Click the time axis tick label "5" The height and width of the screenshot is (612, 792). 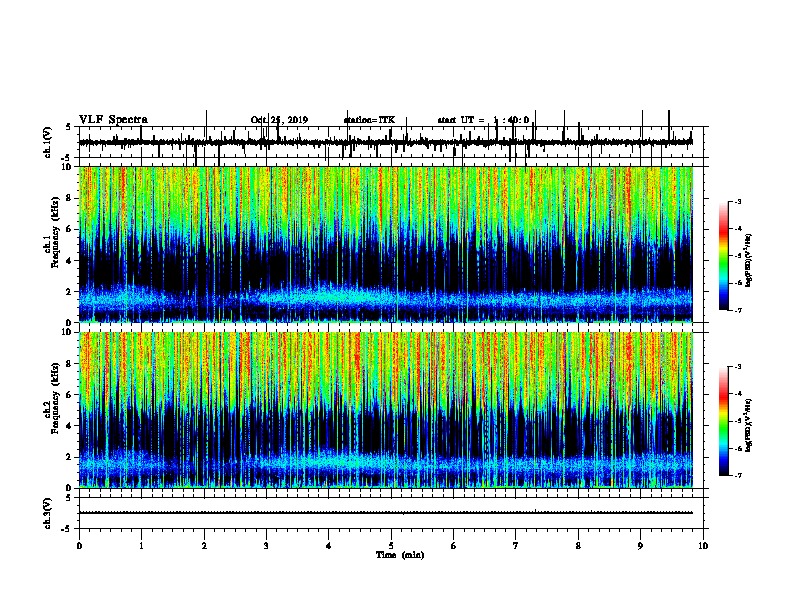391,546
